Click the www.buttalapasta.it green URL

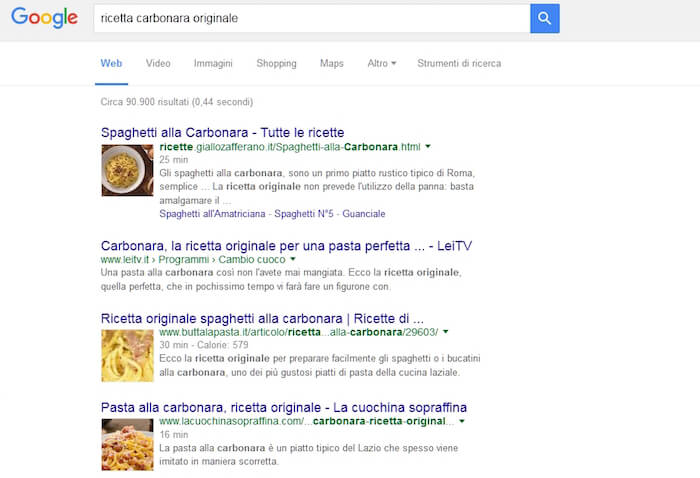point(299,332)
